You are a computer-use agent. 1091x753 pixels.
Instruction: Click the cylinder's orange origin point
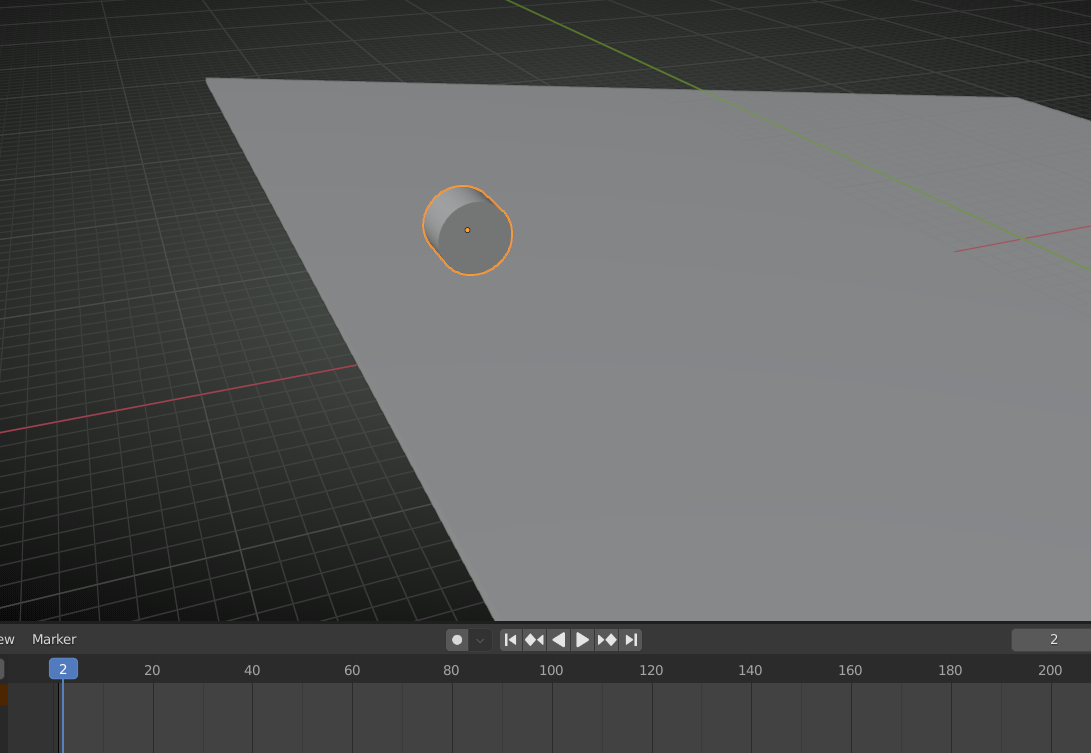pyautogui.click(x=468, y=230)
